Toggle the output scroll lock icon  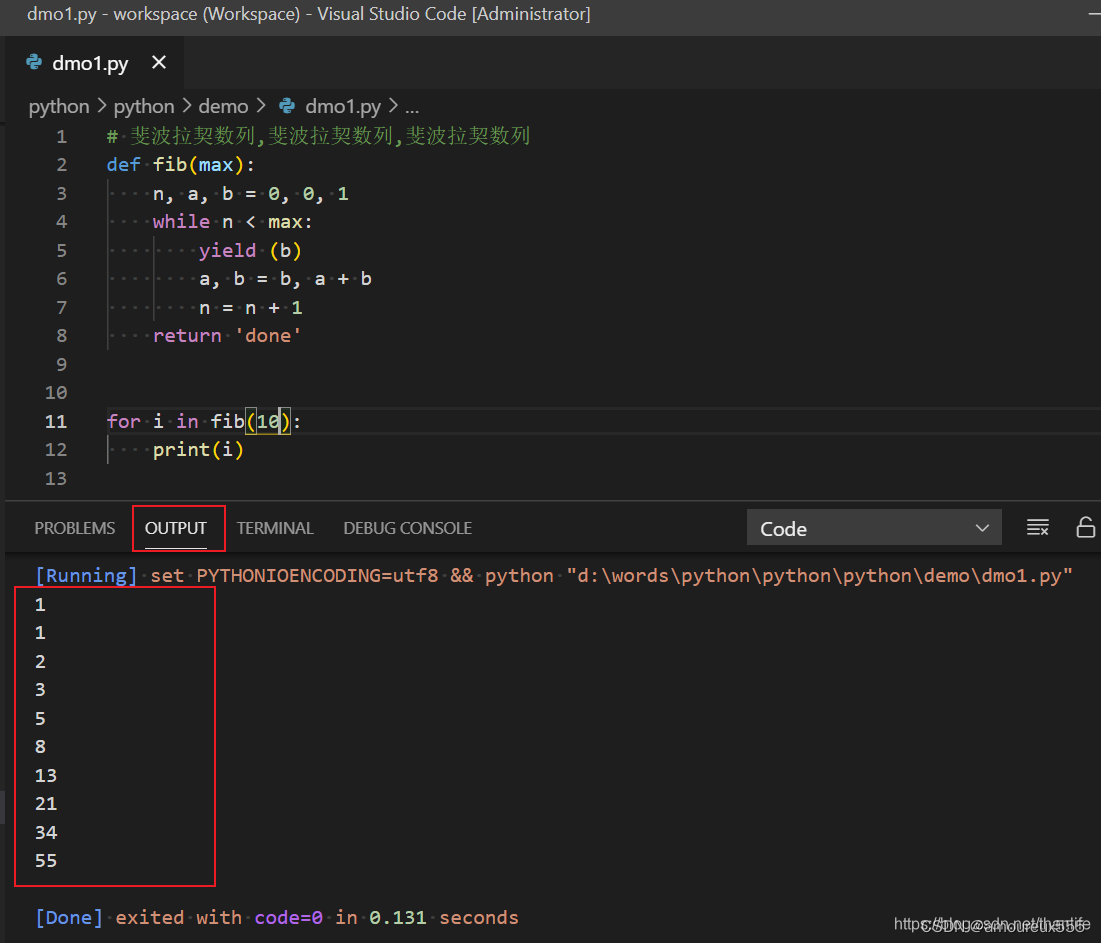point(1086,527)
